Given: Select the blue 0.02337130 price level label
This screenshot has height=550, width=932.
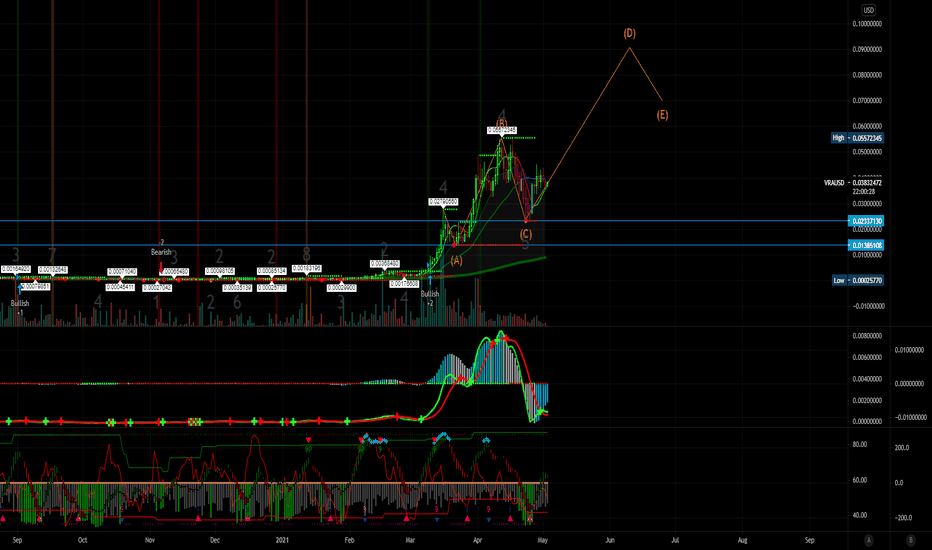Looking at the screenshot, I should [x=866, y=221].
